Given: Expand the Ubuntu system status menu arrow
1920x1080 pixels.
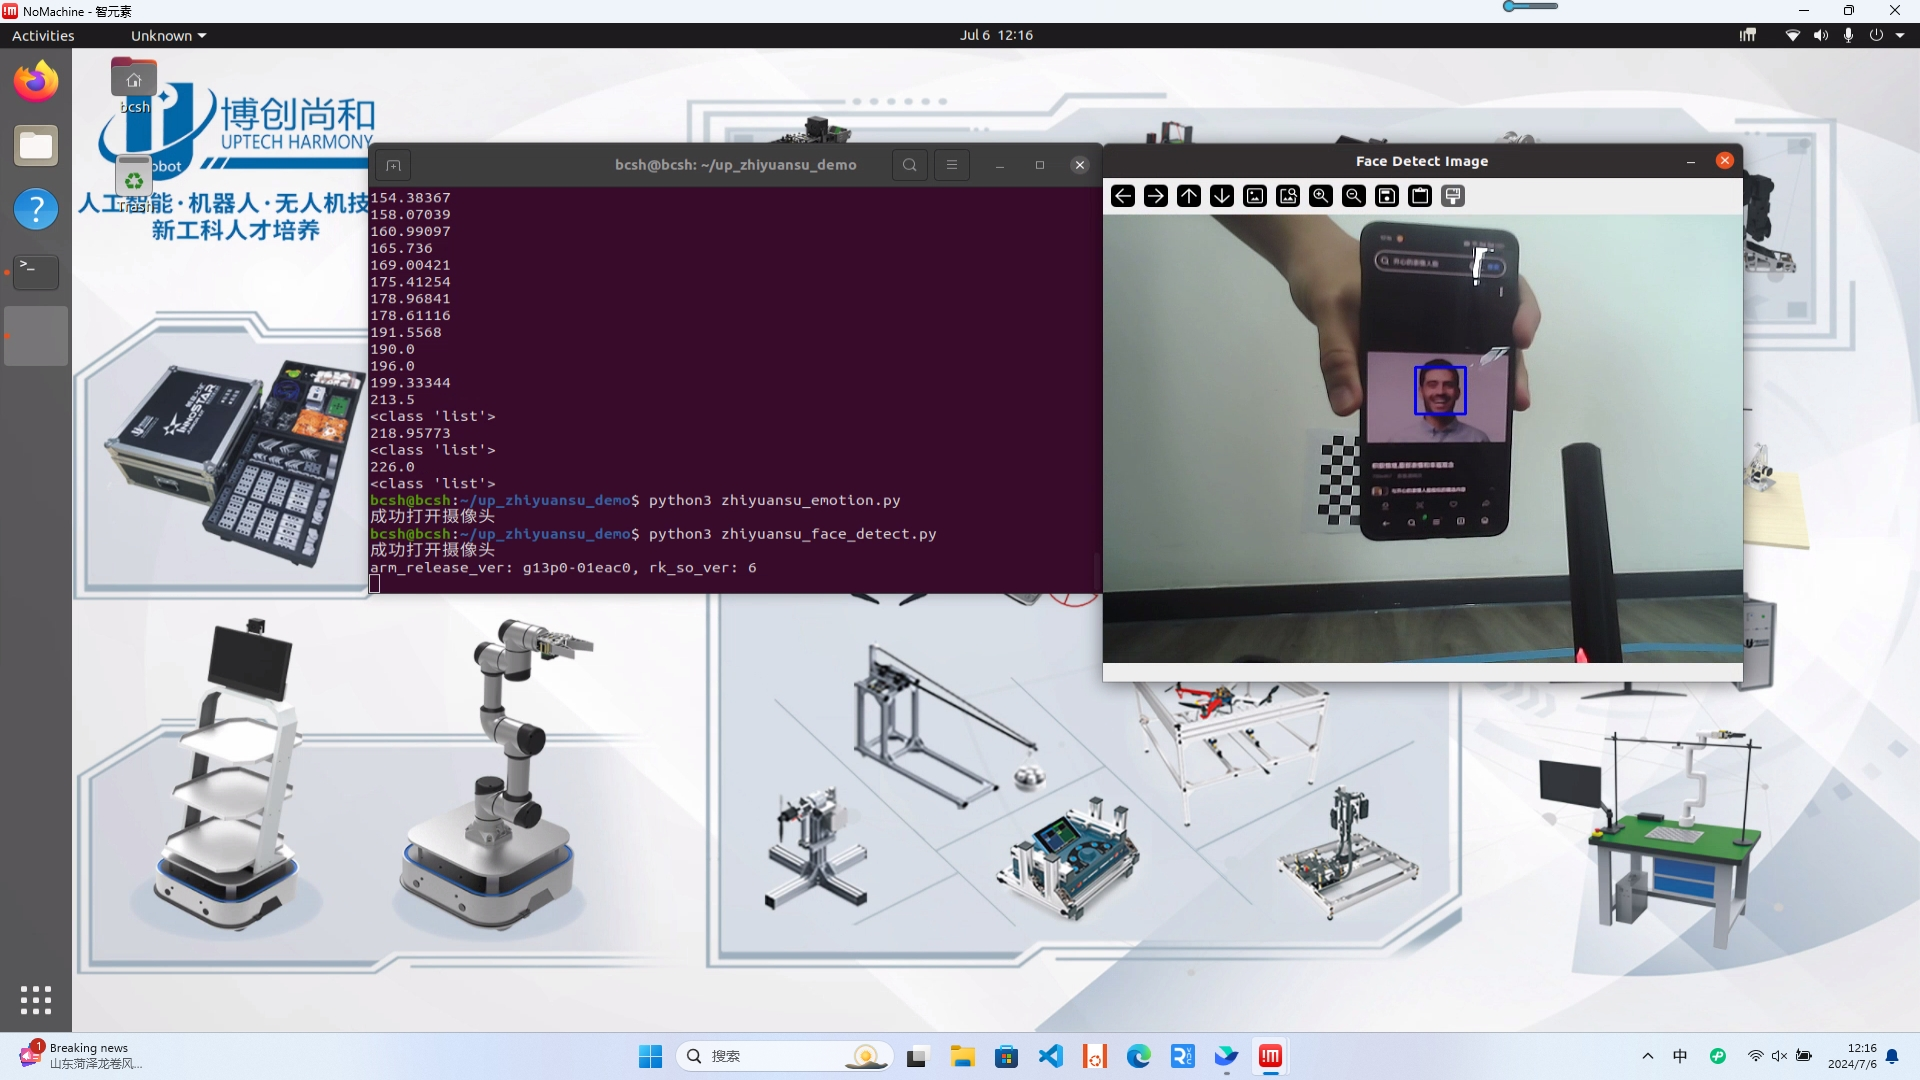Looking at the screenshot, I should coord(1900,35).
